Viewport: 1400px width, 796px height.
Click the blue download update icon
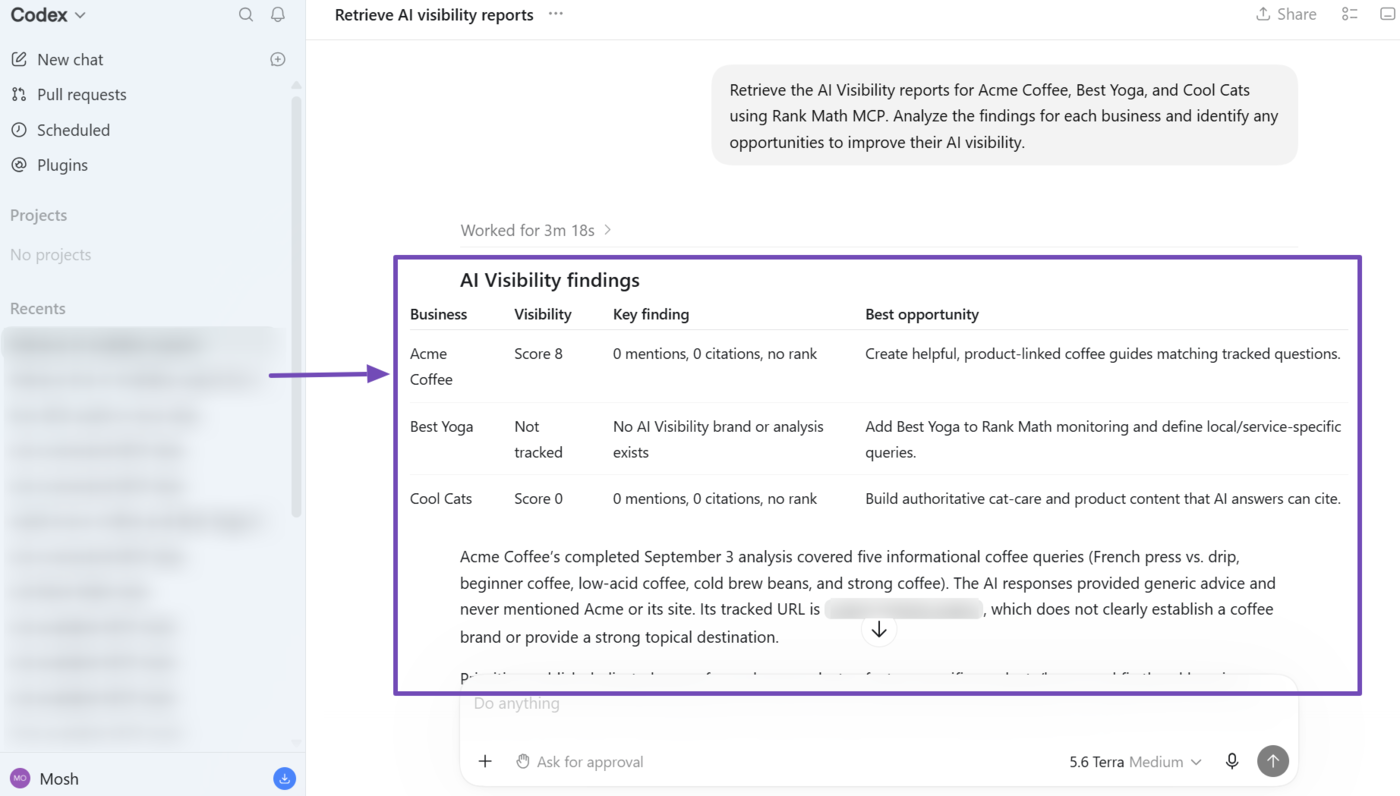(x=284, y=778)
